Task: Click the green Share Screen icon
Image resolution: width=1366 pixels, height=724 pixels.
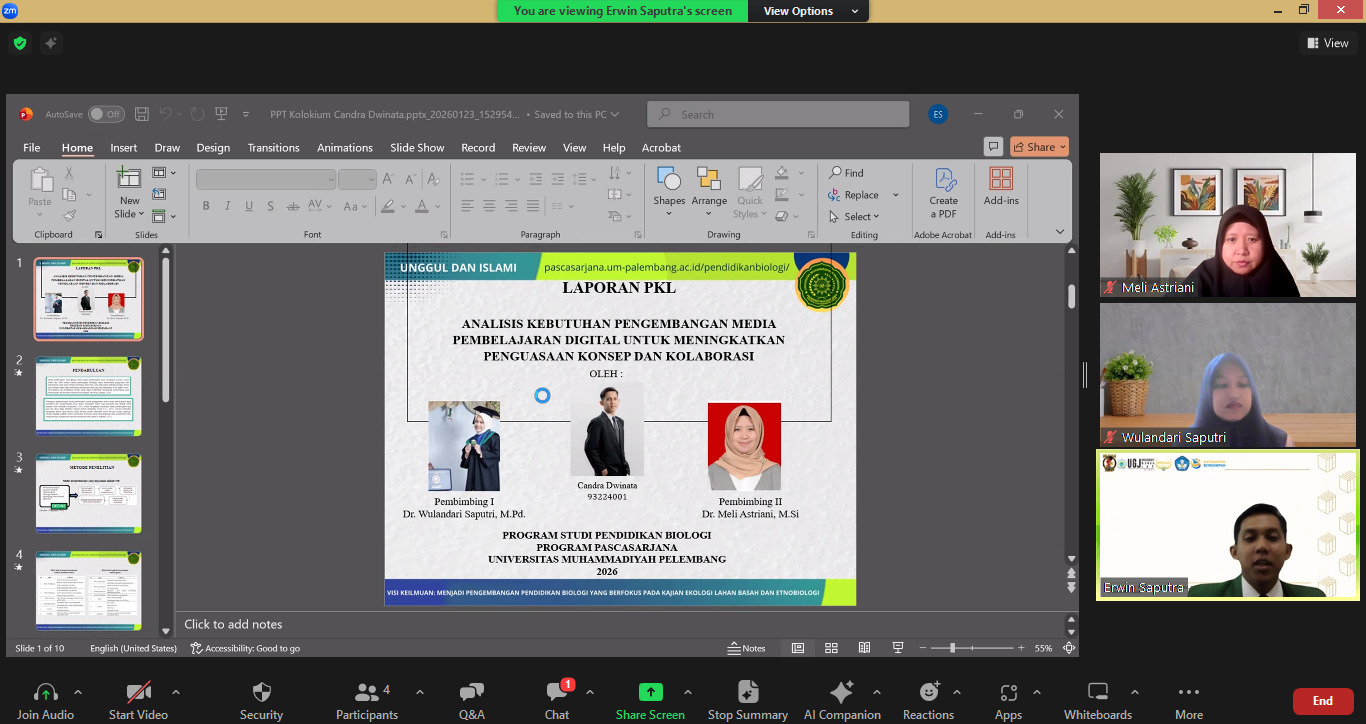Action: tap(650, 692)
